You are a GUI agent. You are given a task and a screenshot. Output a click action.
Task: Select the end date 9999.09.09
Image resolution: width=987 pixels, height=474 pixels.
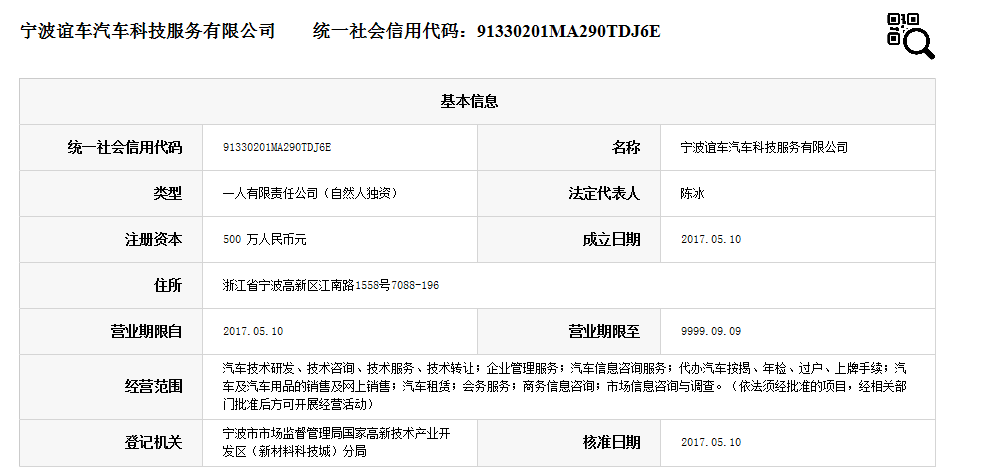711,331
